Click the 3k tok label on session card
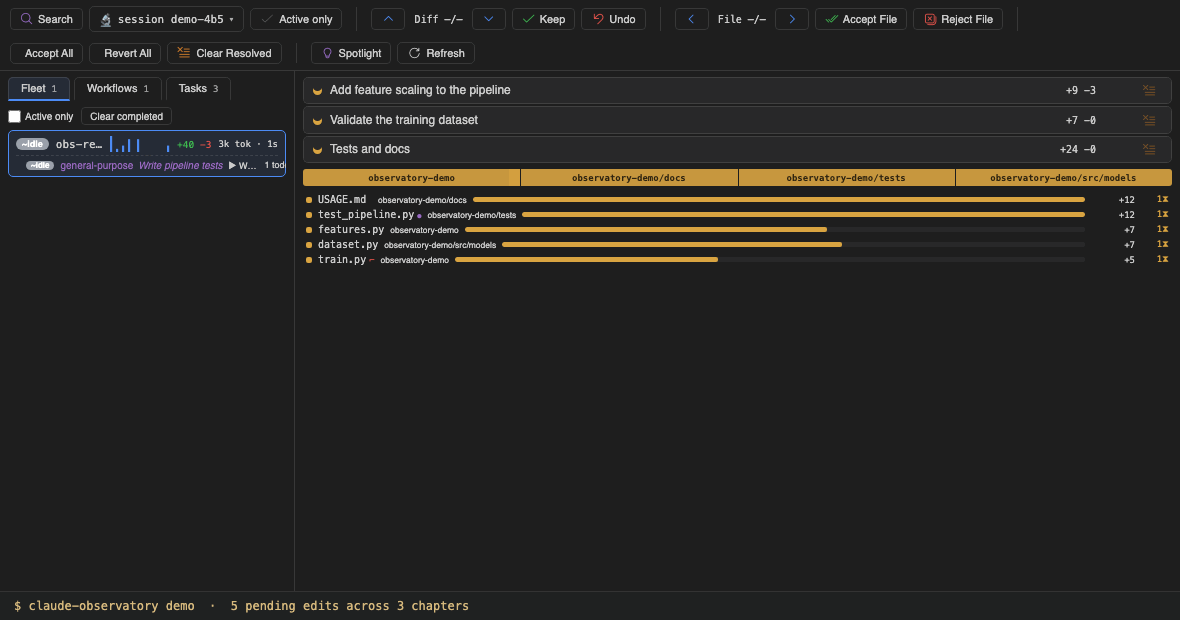This screenshot has height=620, width=1180. pos(234,144)
